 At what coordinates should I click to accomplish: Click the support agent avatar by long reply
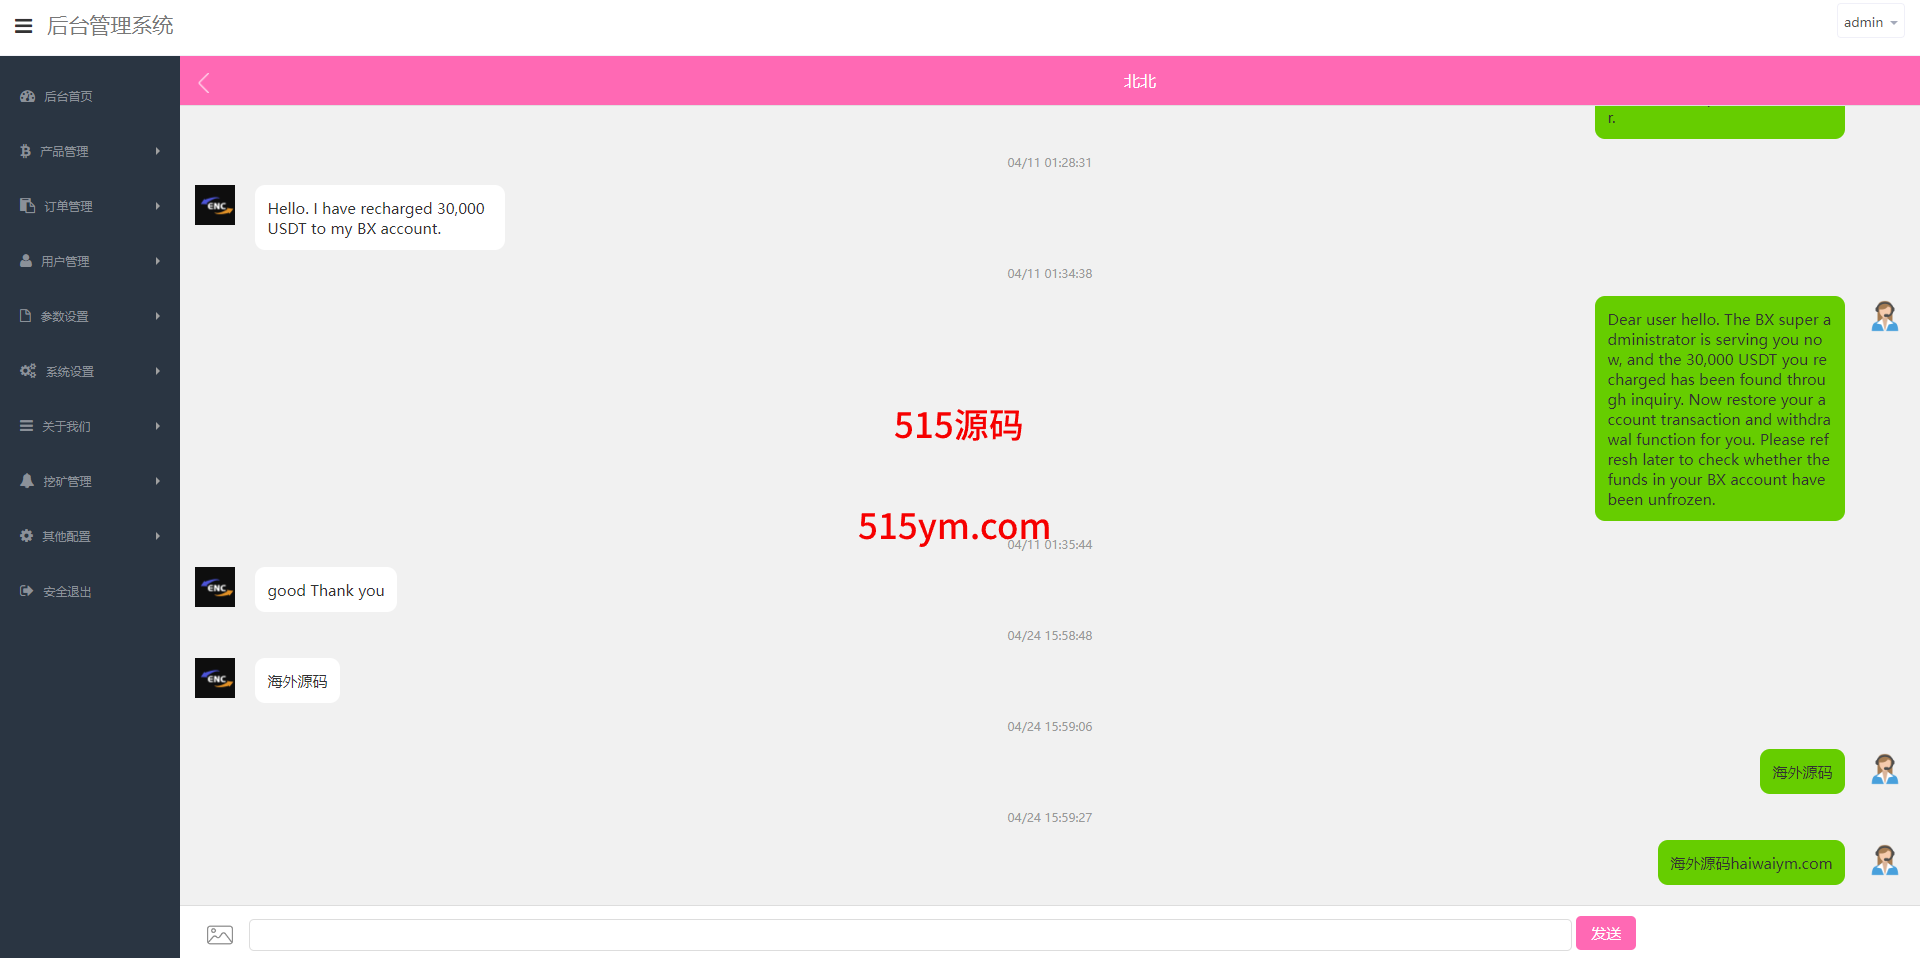tap(1885, 317)
